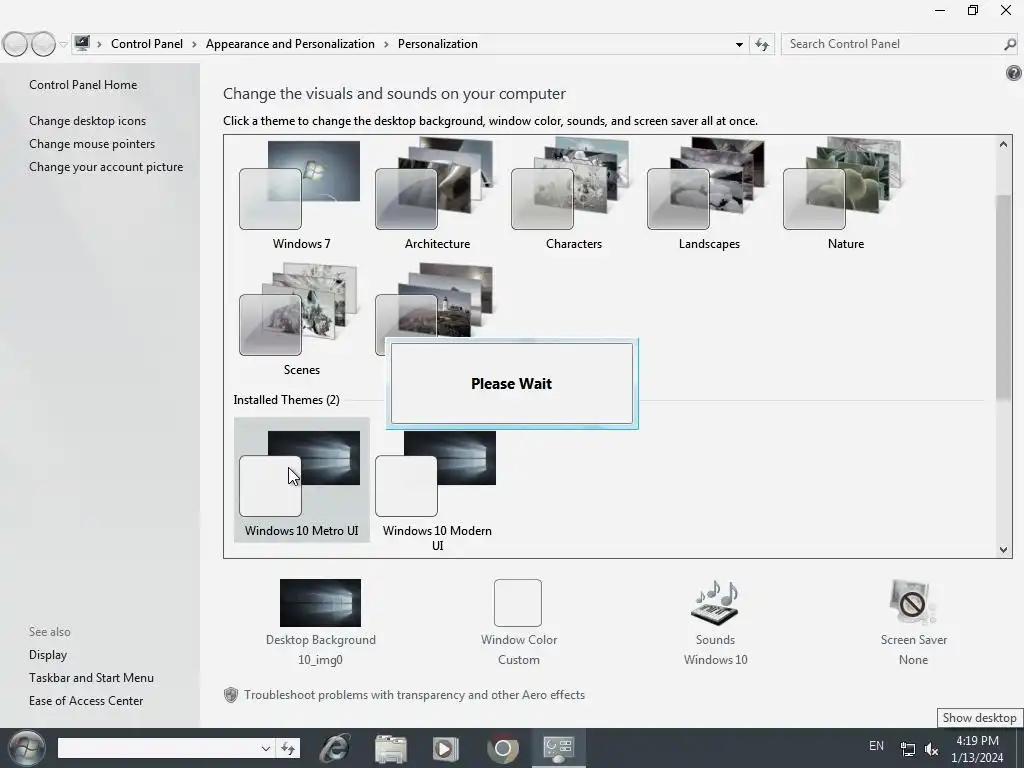Select the Architecture theme

coord(437,195)
